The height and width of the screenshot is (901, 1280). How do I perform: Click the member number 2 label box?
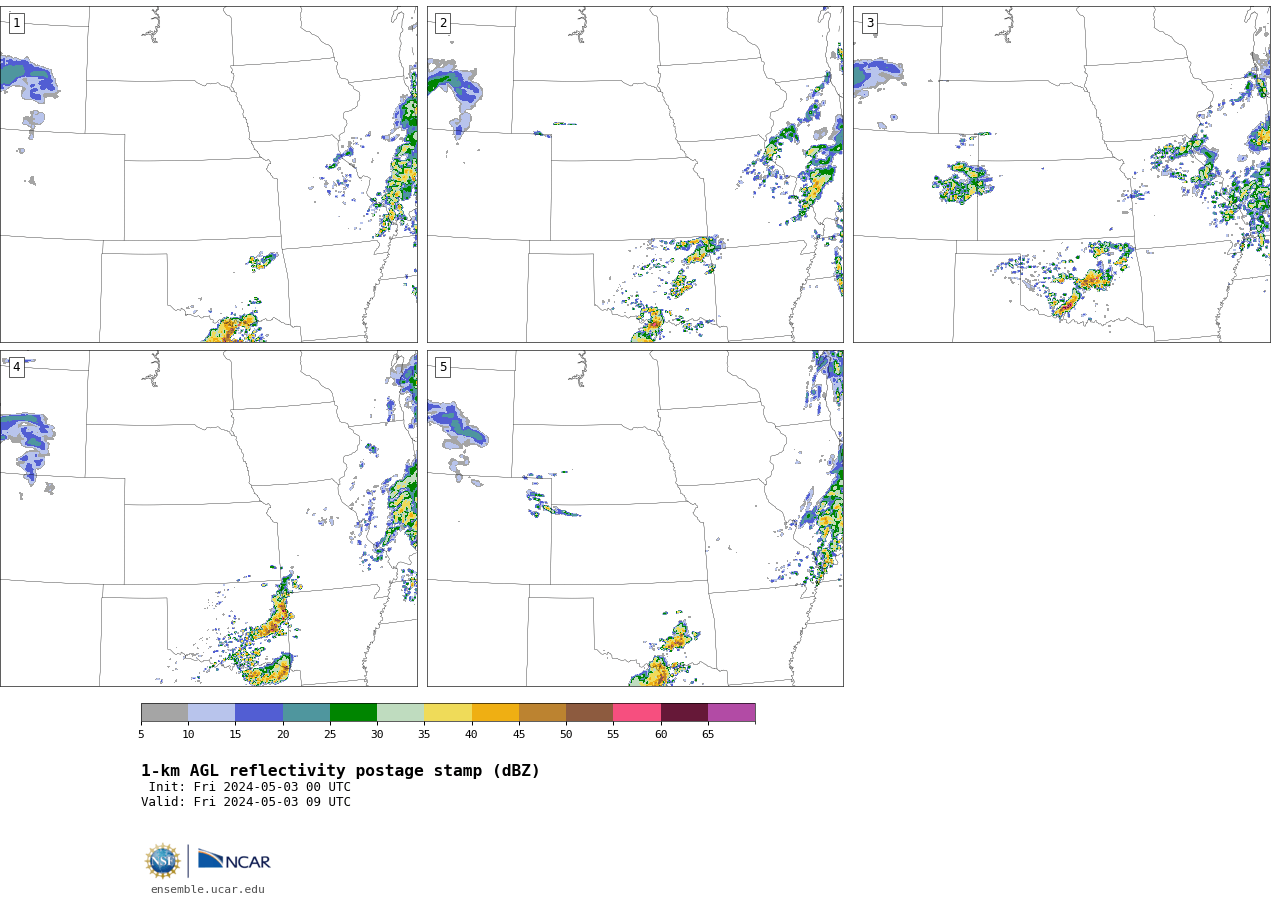click(x=443, y=23)
